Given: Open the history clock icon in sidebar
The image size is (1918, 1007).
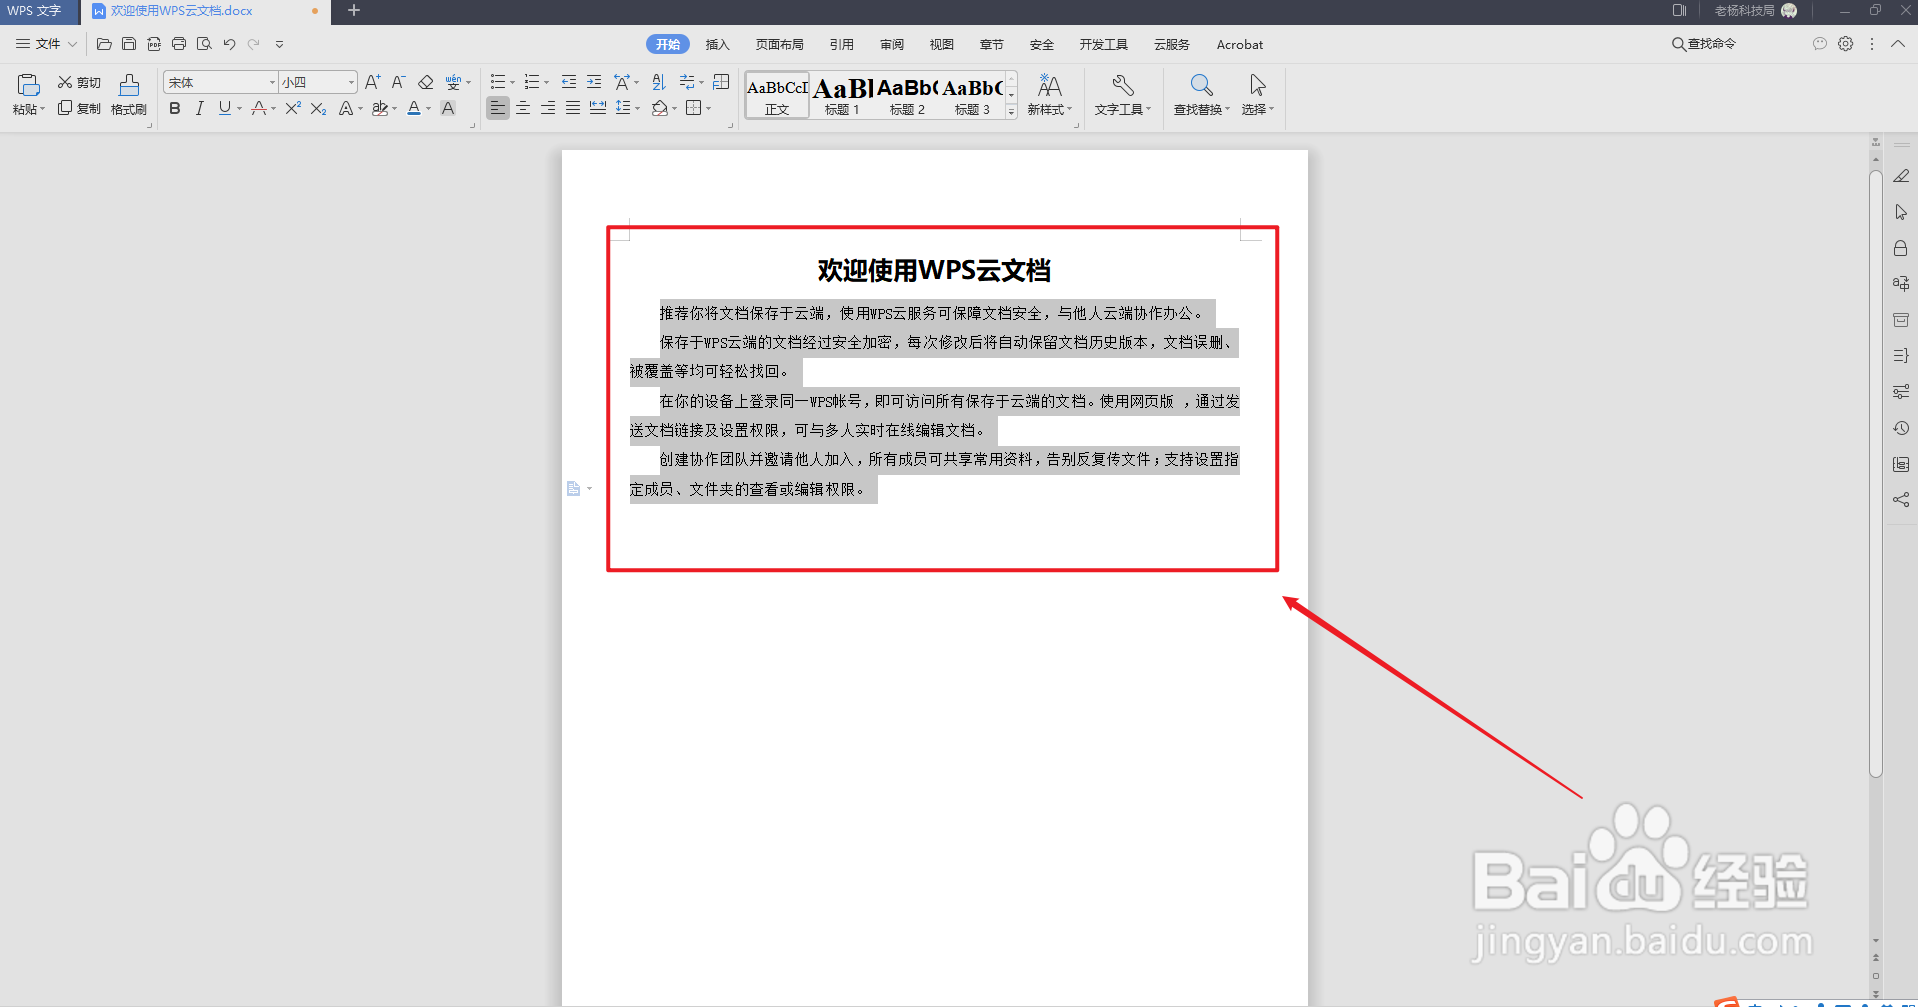Looking at the screenshot, I should tap(1901, 428).
